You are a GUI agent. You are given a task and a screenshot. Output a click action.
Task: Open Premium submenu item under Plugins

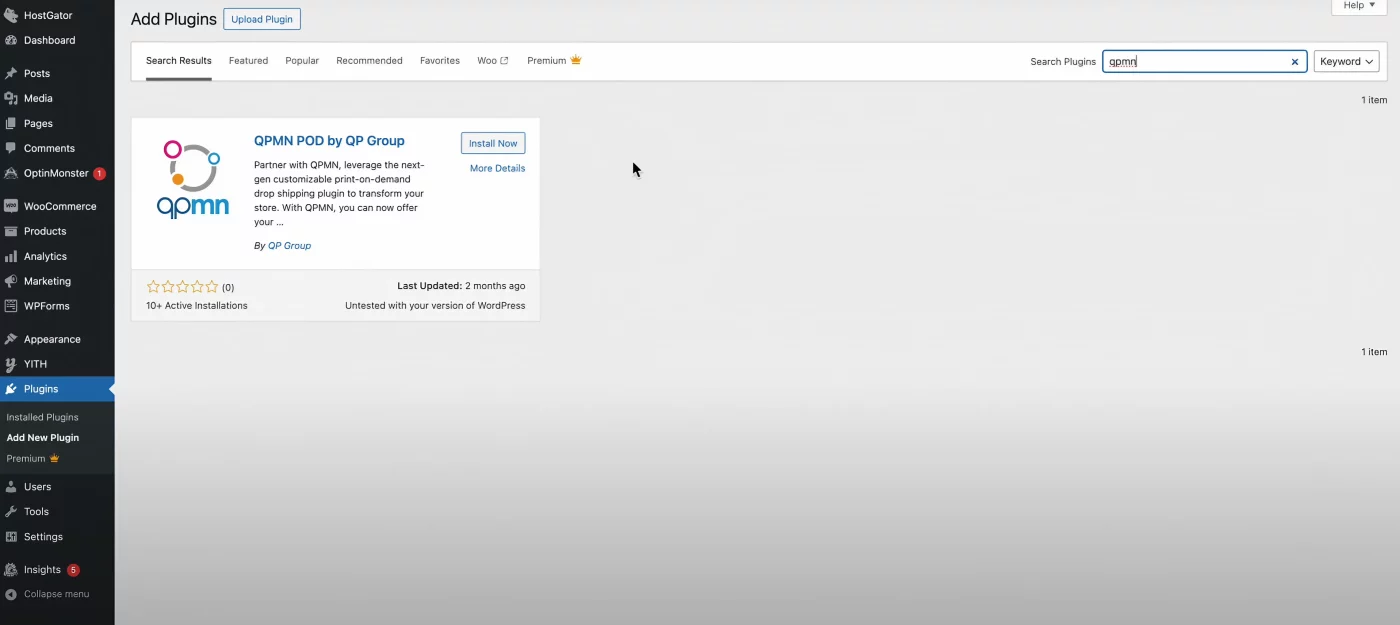point(33,458)
